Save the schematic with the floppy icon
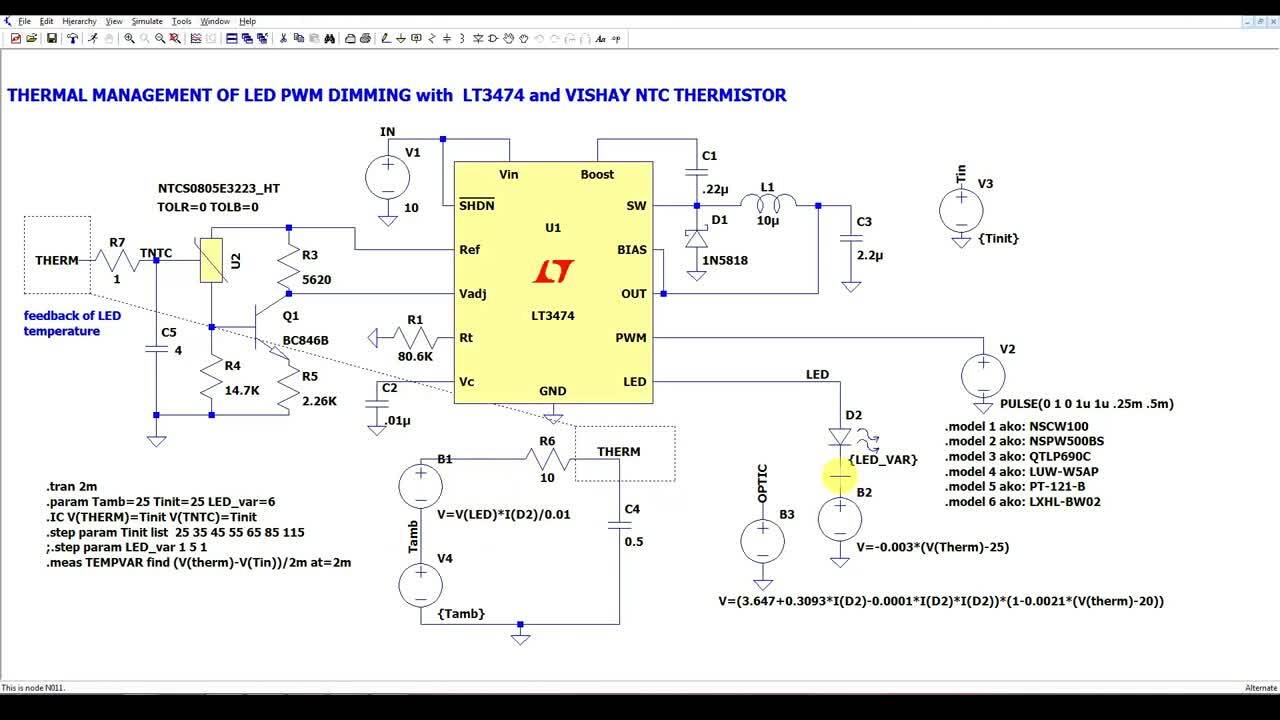 50,39
